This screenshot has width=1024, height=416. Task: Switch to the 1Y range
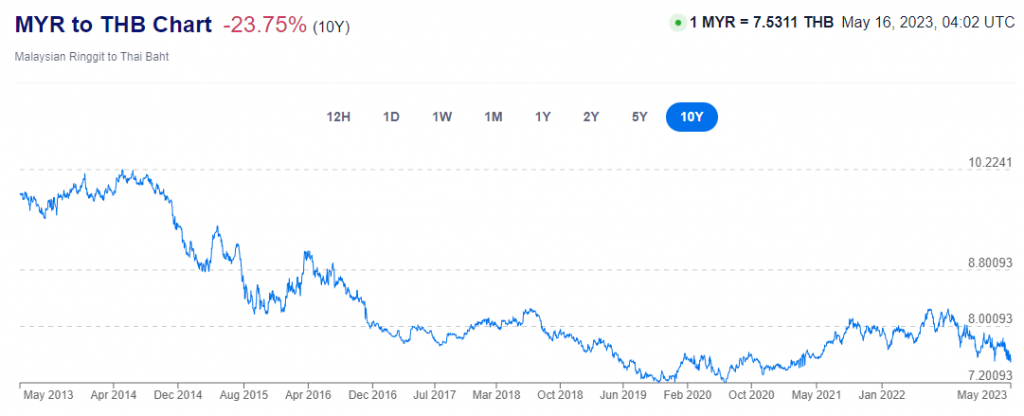543,117
